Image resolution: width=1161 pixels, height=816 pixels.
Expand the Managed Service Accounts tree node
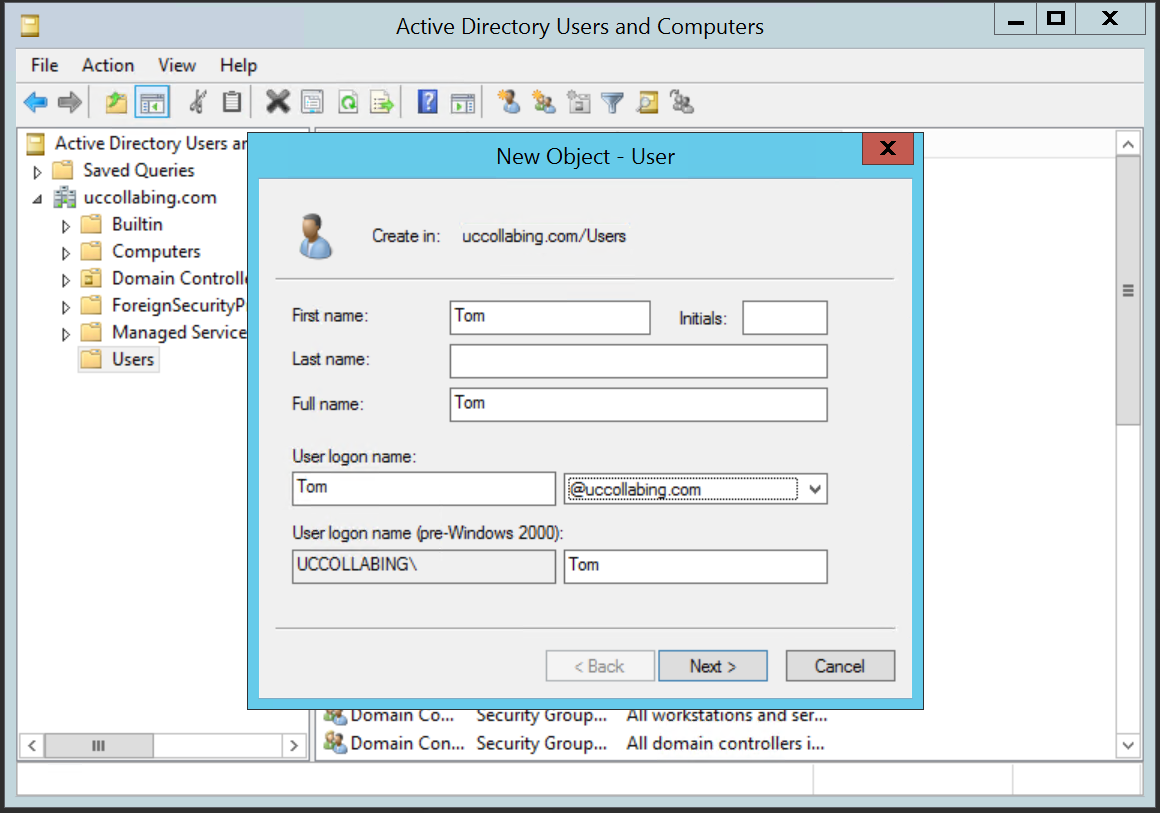click(x=66, y=334)
